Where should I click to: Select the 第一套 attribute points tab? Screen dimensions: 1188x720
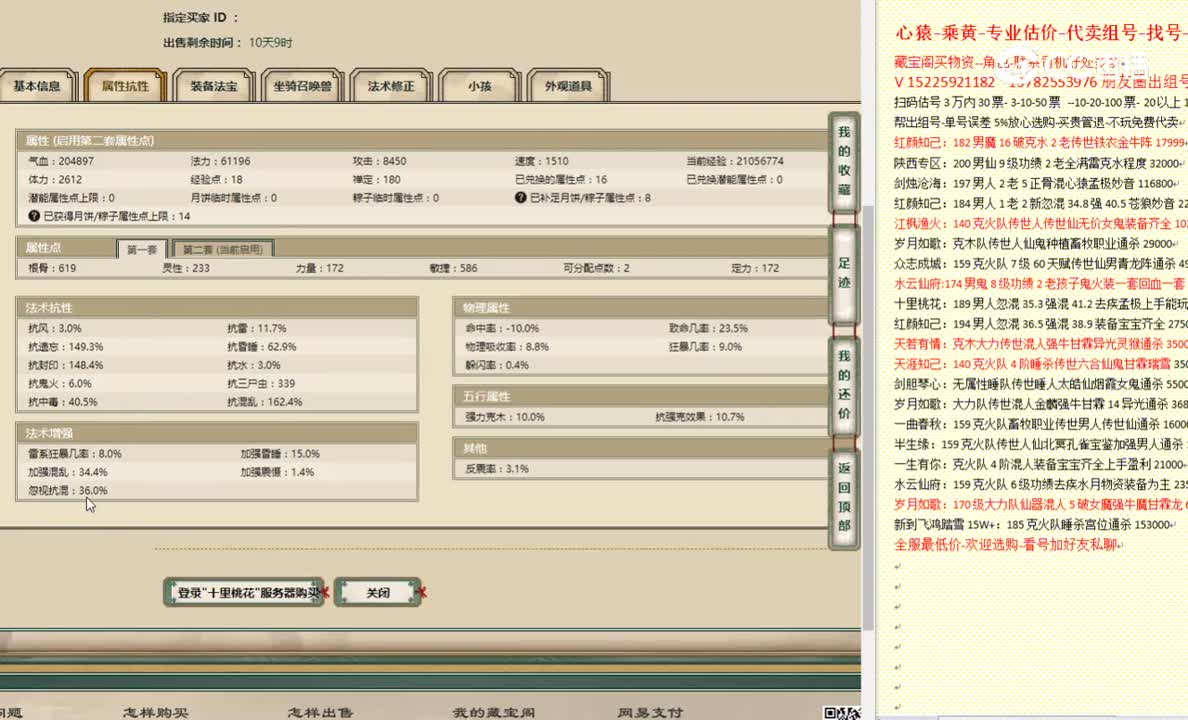coord(142,249)
